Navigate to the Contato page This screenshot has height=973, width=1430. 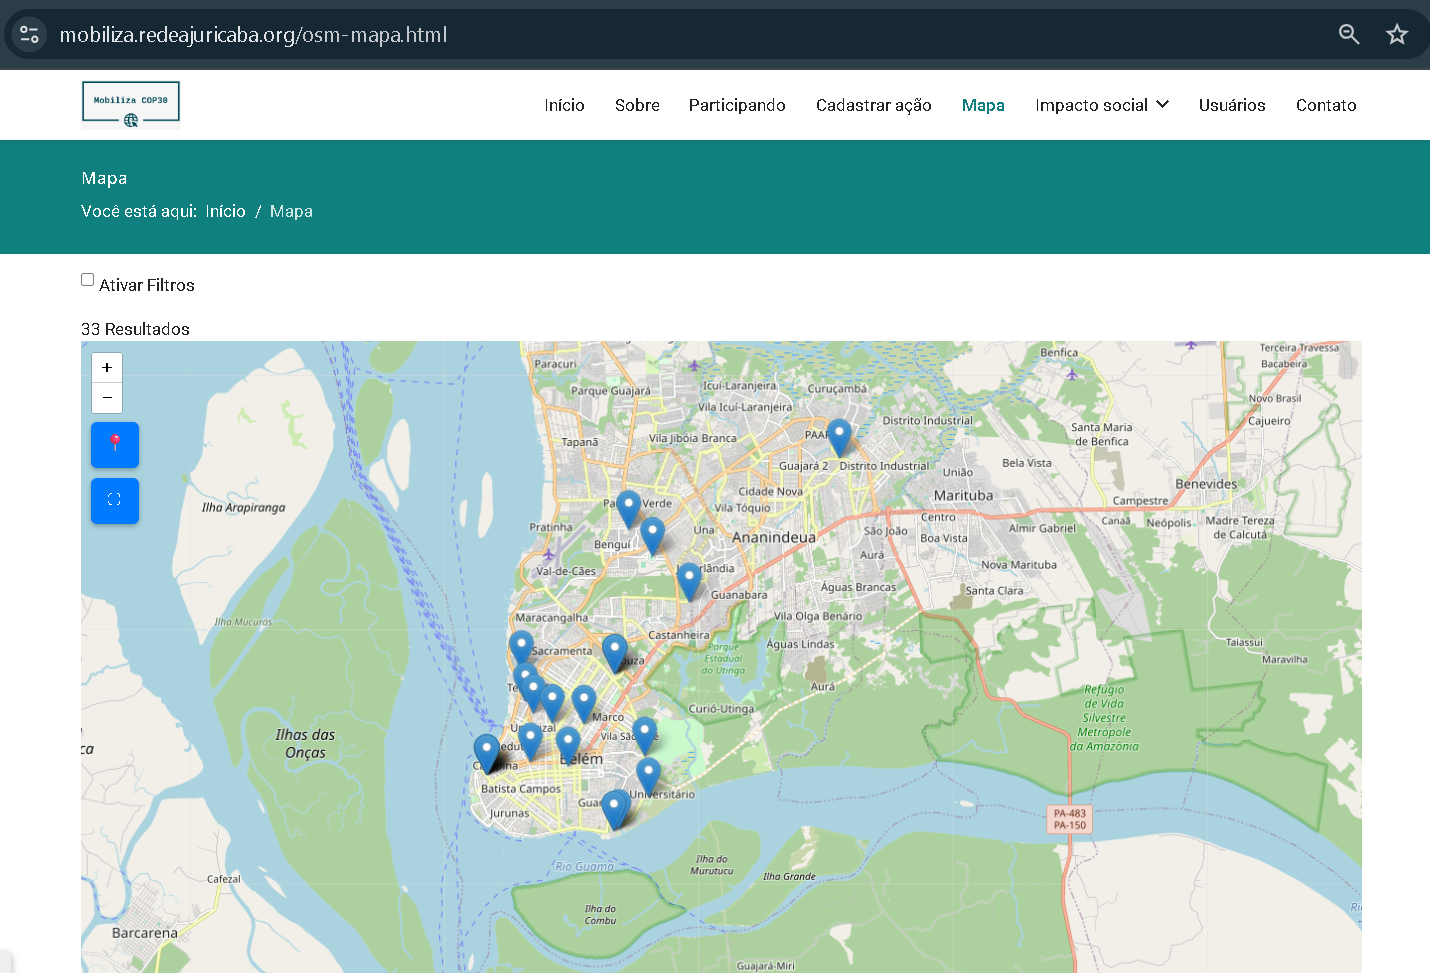pyautogui.click(x=1326, y=105)
